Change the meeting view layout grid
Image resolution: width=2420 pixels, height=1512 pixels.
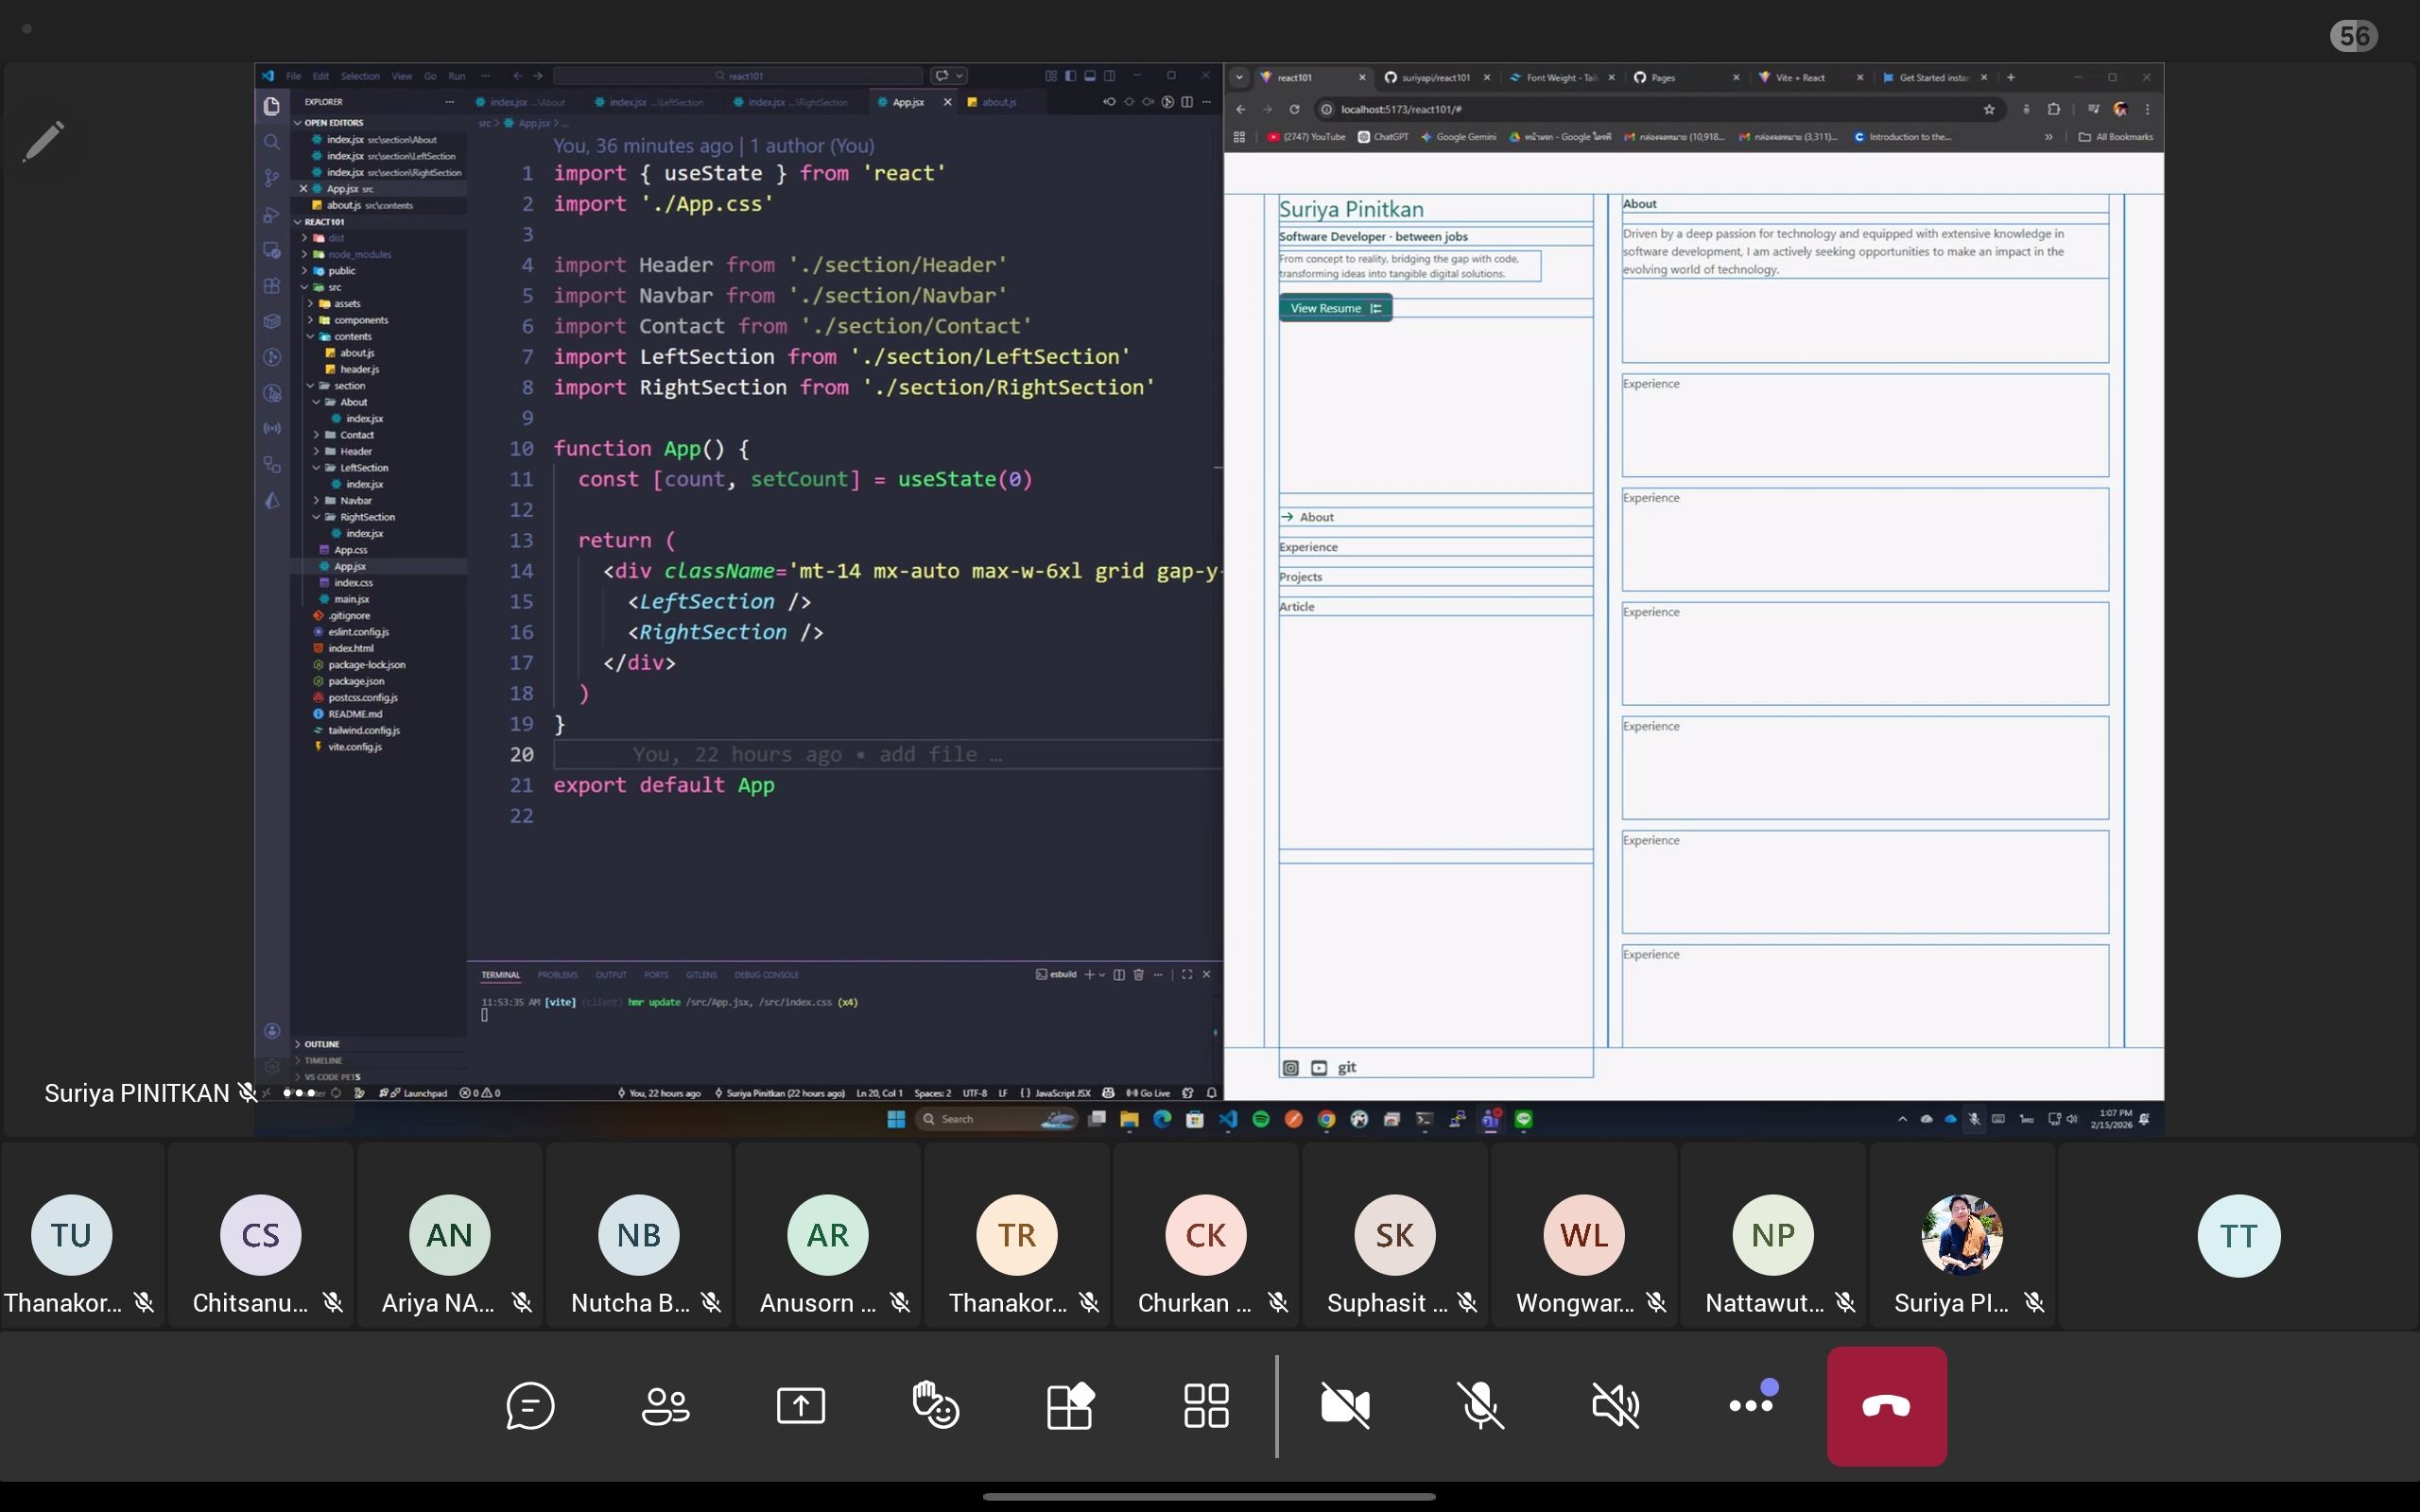(1206, 1406)
